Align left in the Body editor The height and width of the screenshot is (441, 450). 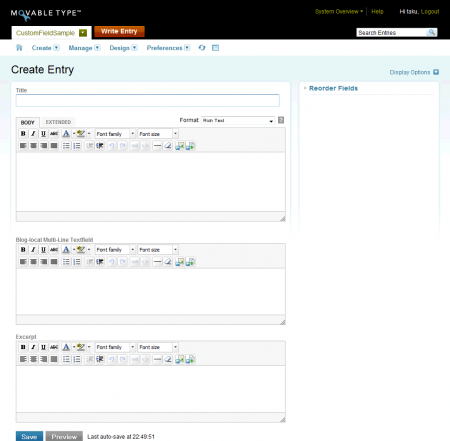(x=23, y=146)
